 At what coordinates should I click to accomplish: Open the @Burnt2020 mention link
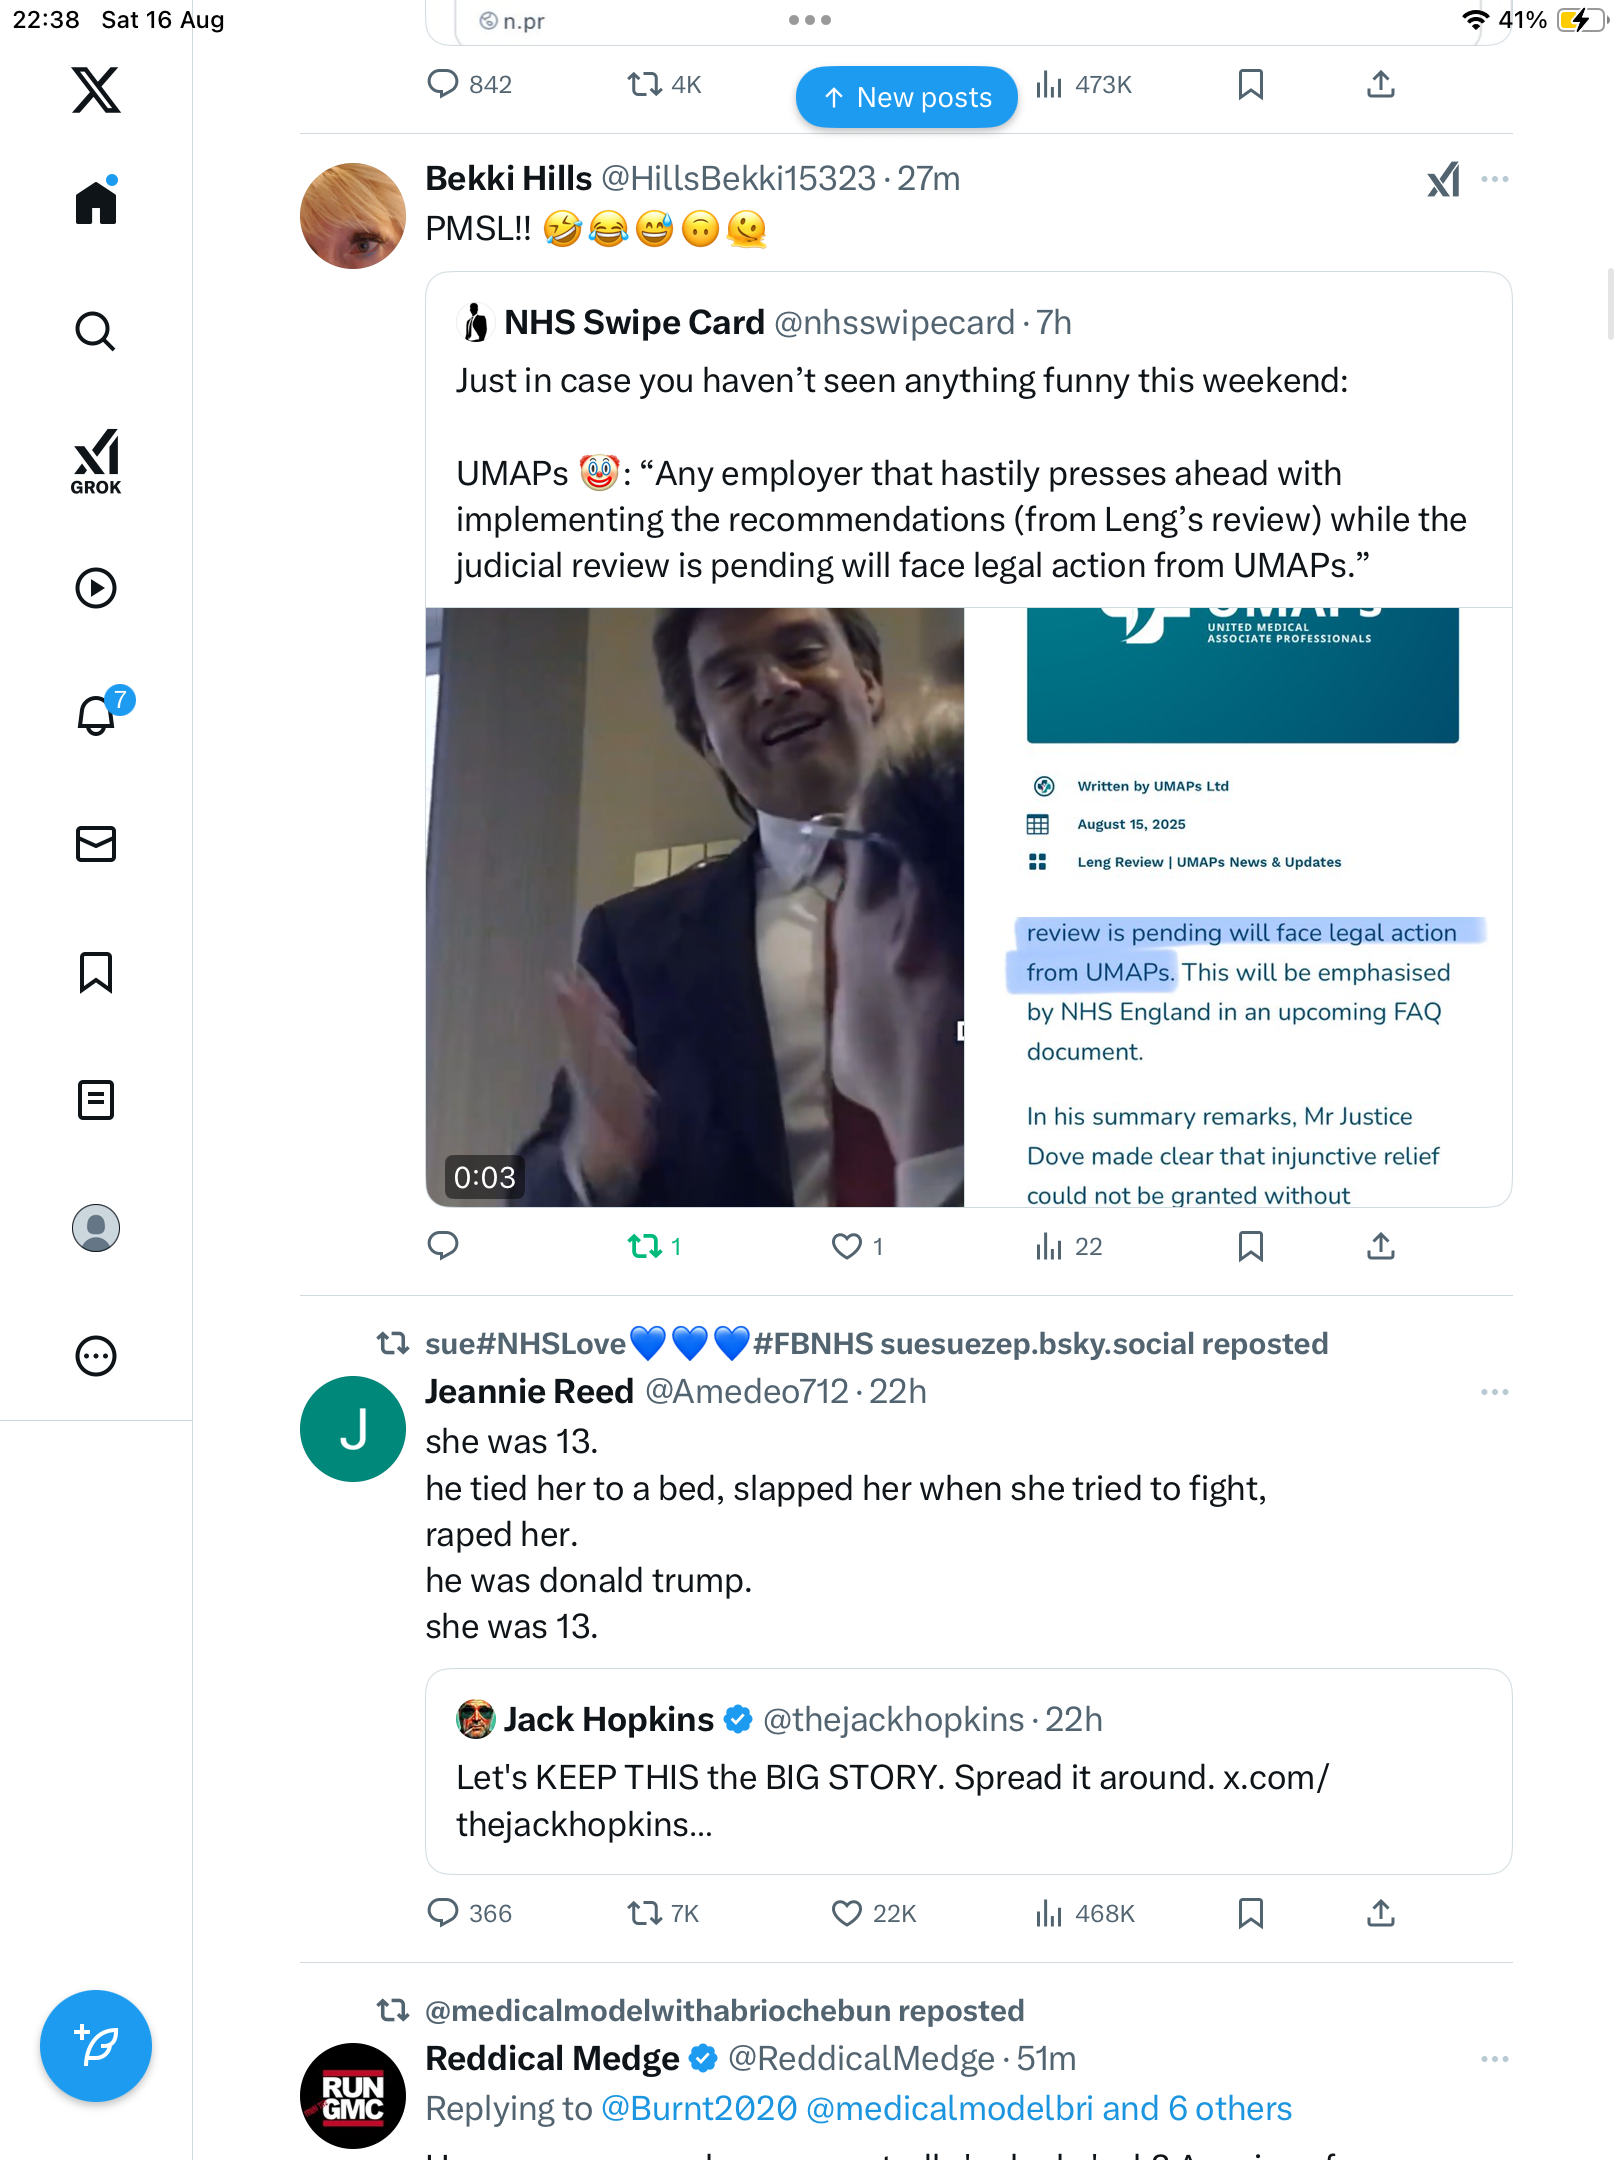699,2109
